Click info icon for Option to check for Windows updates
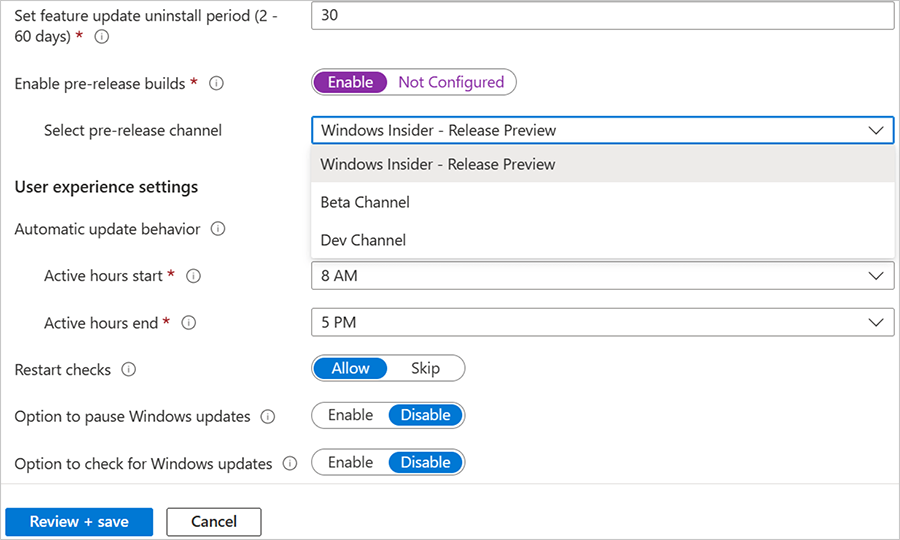The image size is (900, 540). (290, 463)
